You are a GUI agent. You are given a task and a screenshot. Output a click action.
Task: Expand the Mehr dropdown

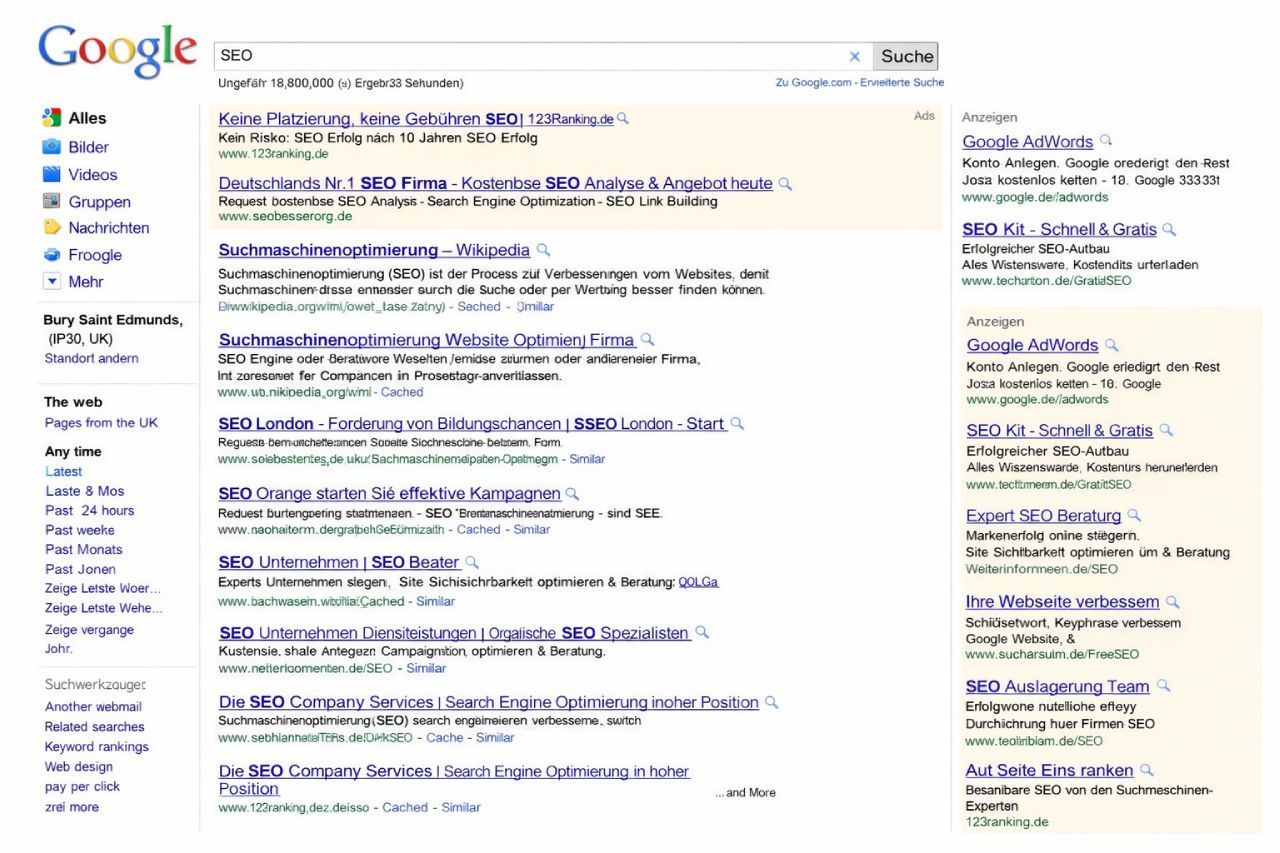coord(52,281)
